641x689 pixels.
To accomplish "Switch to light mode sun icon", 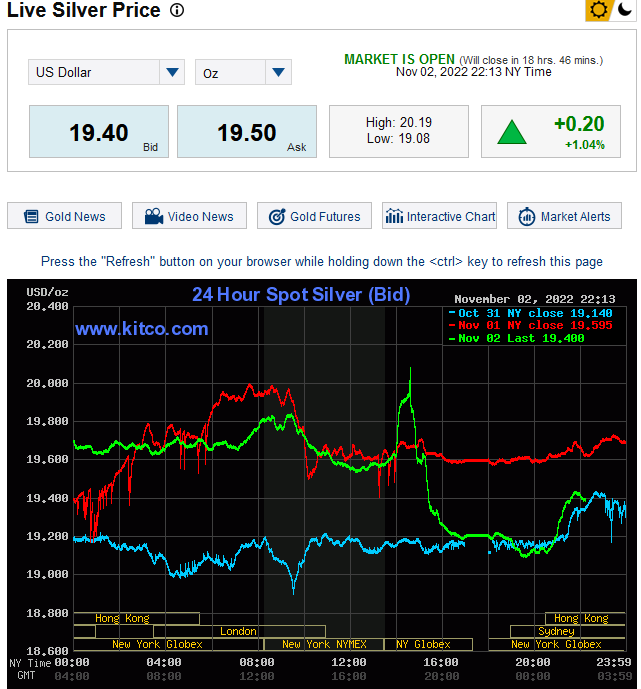I will coord(598,10).
